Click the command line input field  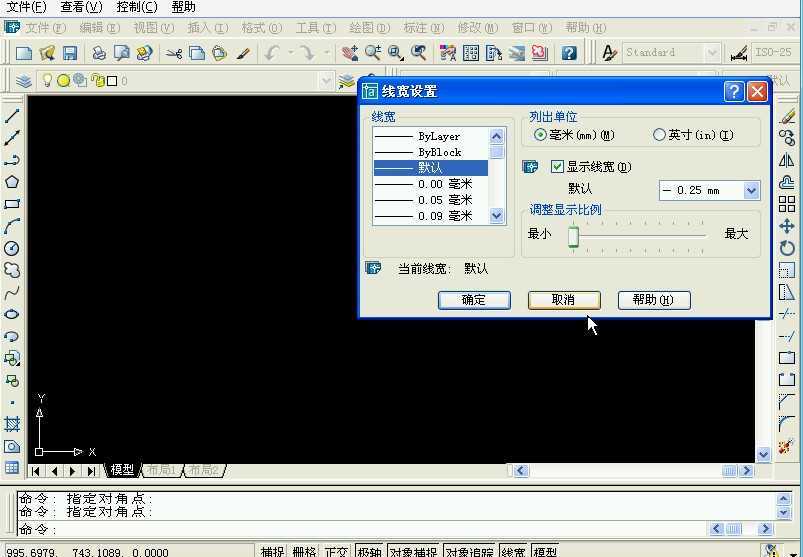click(x=361, y=529)
